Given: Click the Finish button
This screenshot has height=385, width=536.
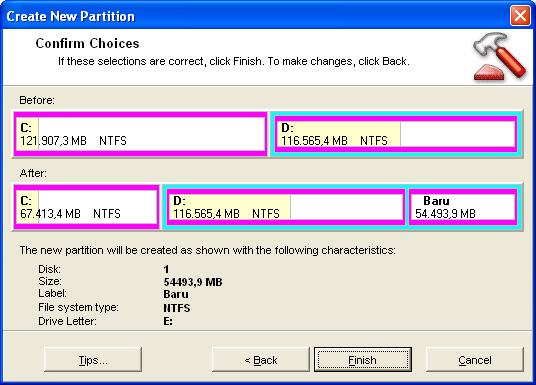Looking at the screenshot, I should click(363, 360).
